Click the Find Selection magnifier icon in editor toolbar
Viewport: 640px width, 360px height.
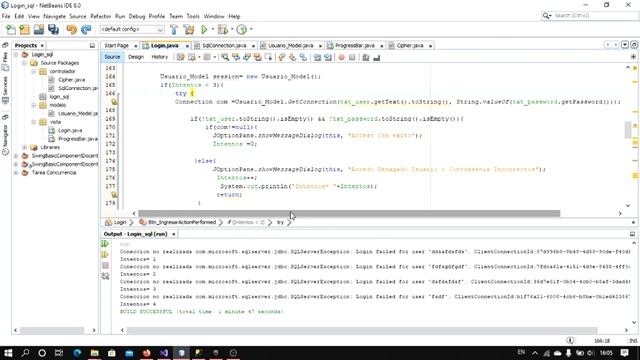click(x=225, y=57)
